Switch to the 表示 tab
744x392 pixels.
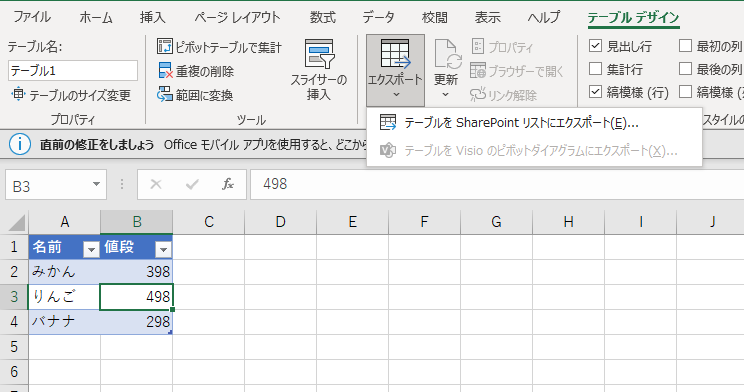(487, 17)
